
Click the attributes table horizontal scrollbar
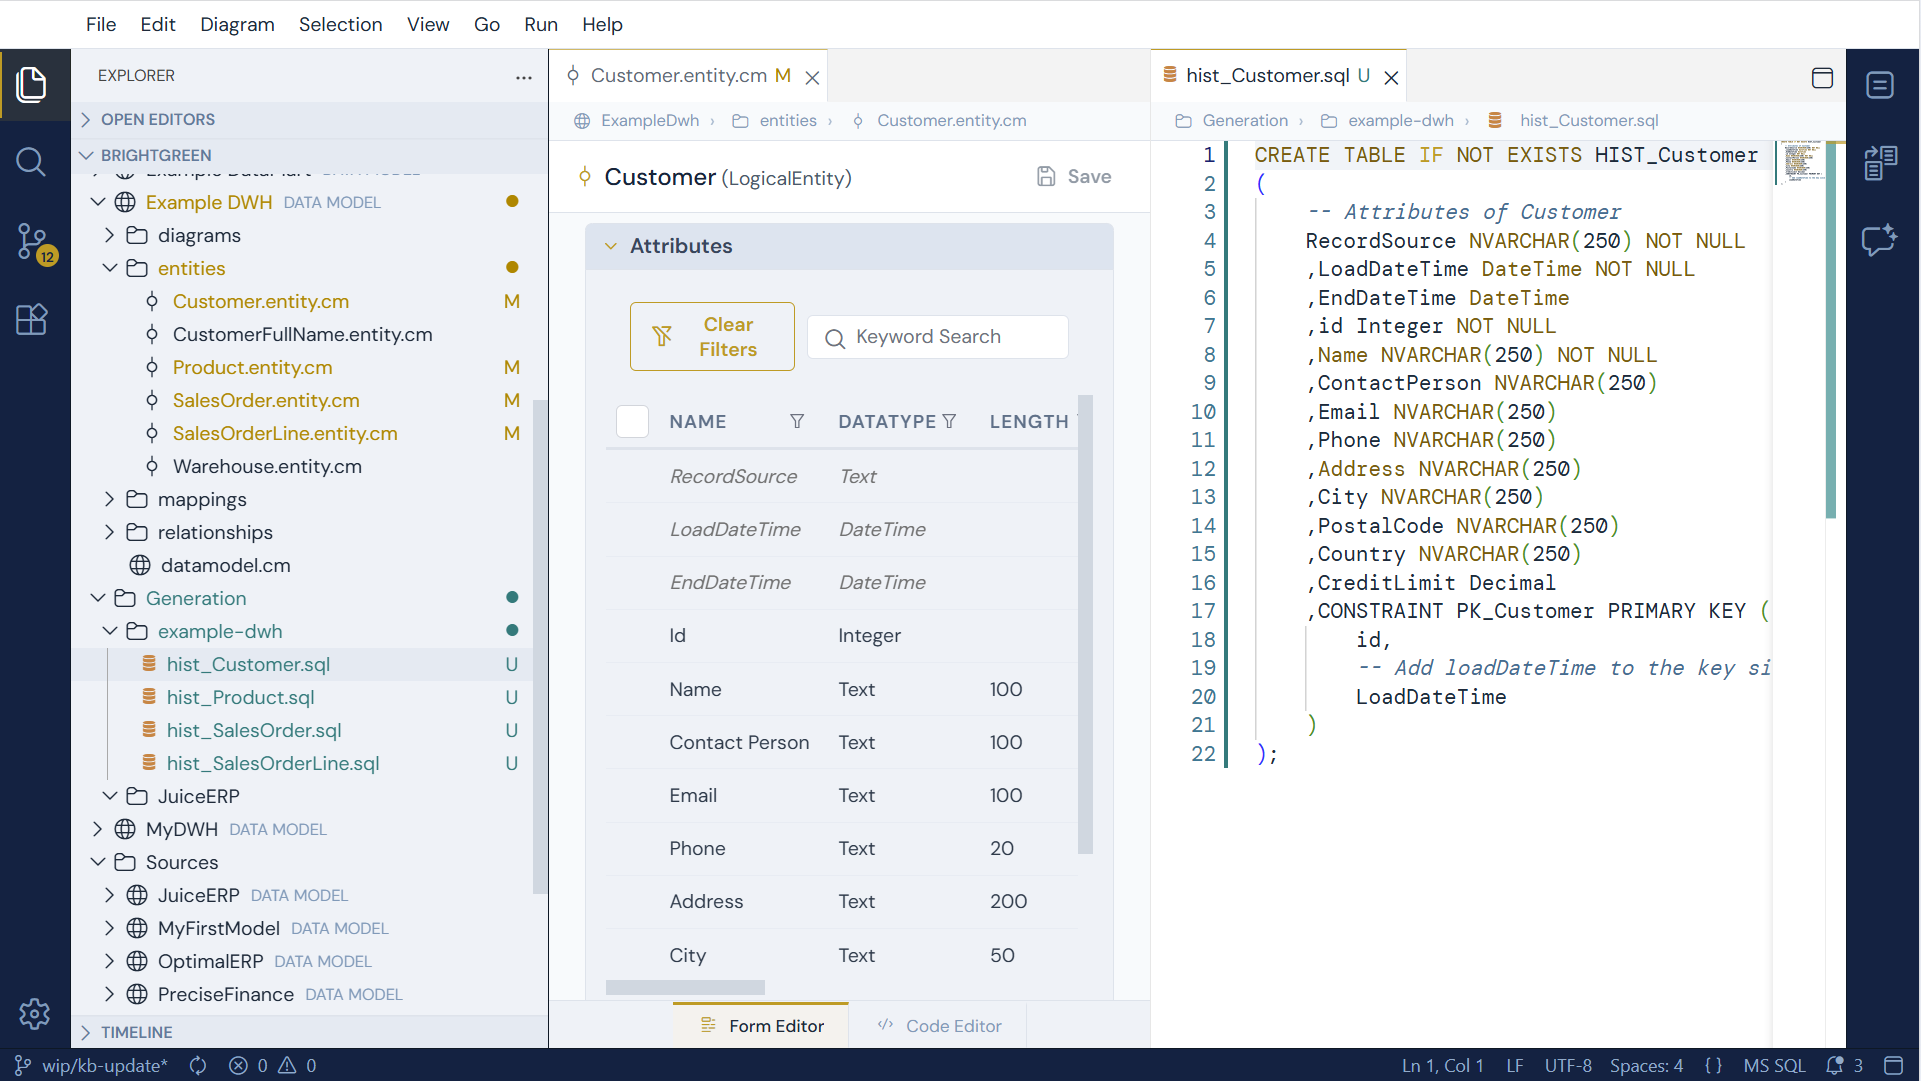point(685,987)
